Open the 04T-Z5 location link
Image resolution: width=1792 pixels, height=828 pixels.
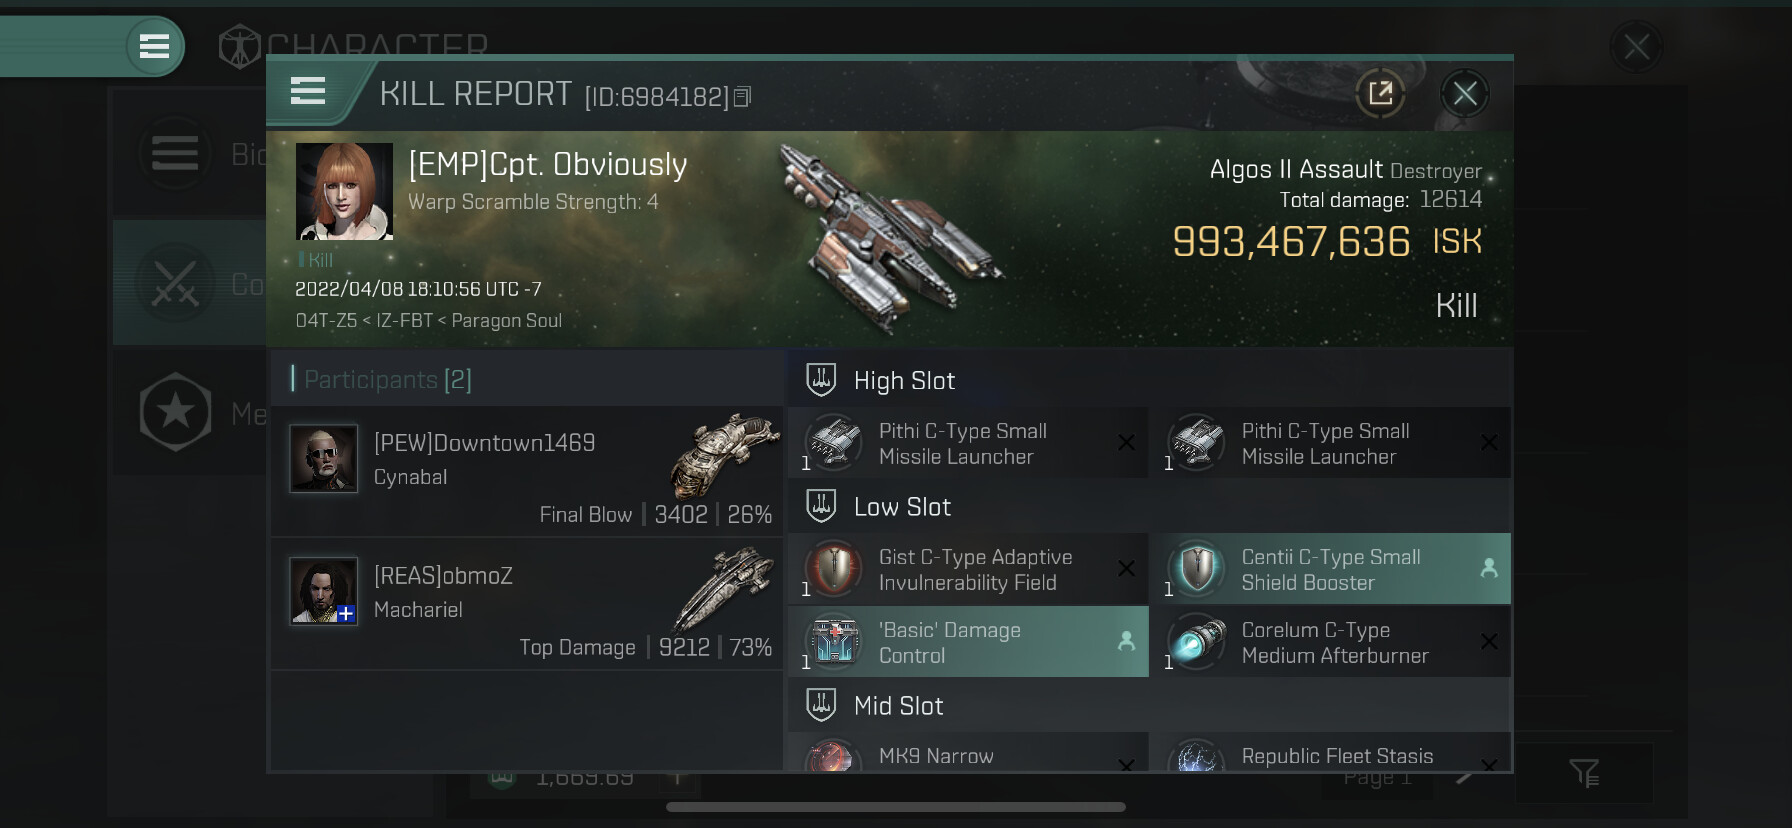click(x=326, y=321)
